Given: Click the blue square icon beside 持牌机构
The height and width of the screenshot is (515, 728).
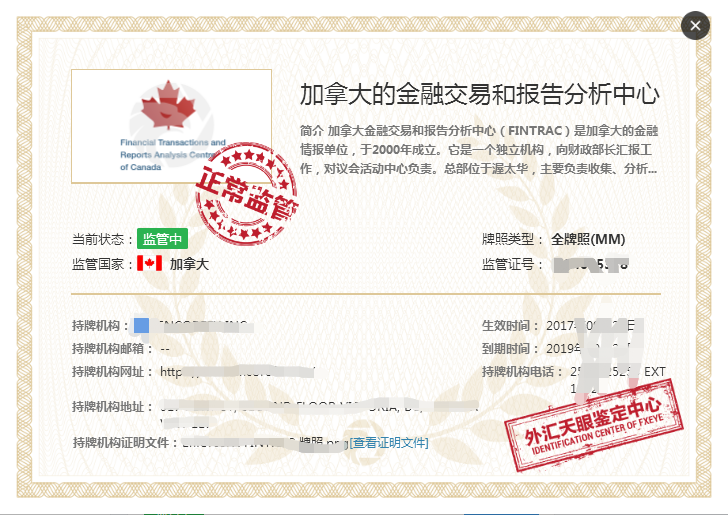Looking at the screenshot, I should [142, 325].
